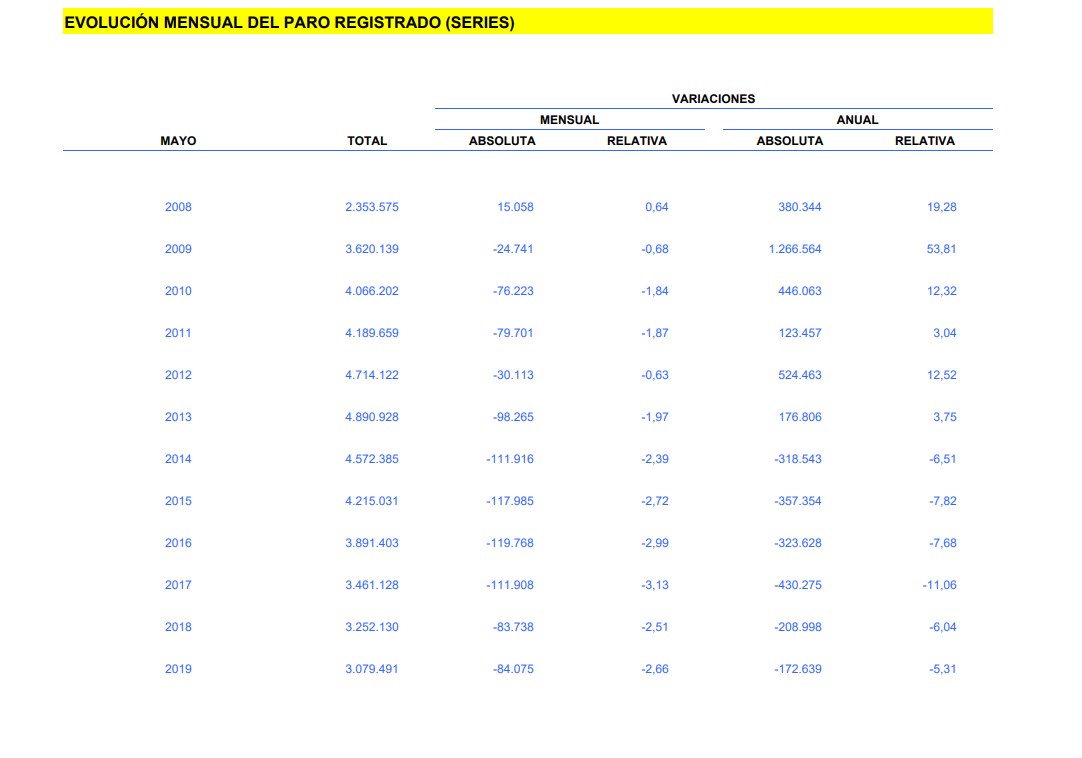Click the 2013 total value 4.890.928
This screenshot has width=1082, height=758.
coord(372,417)
